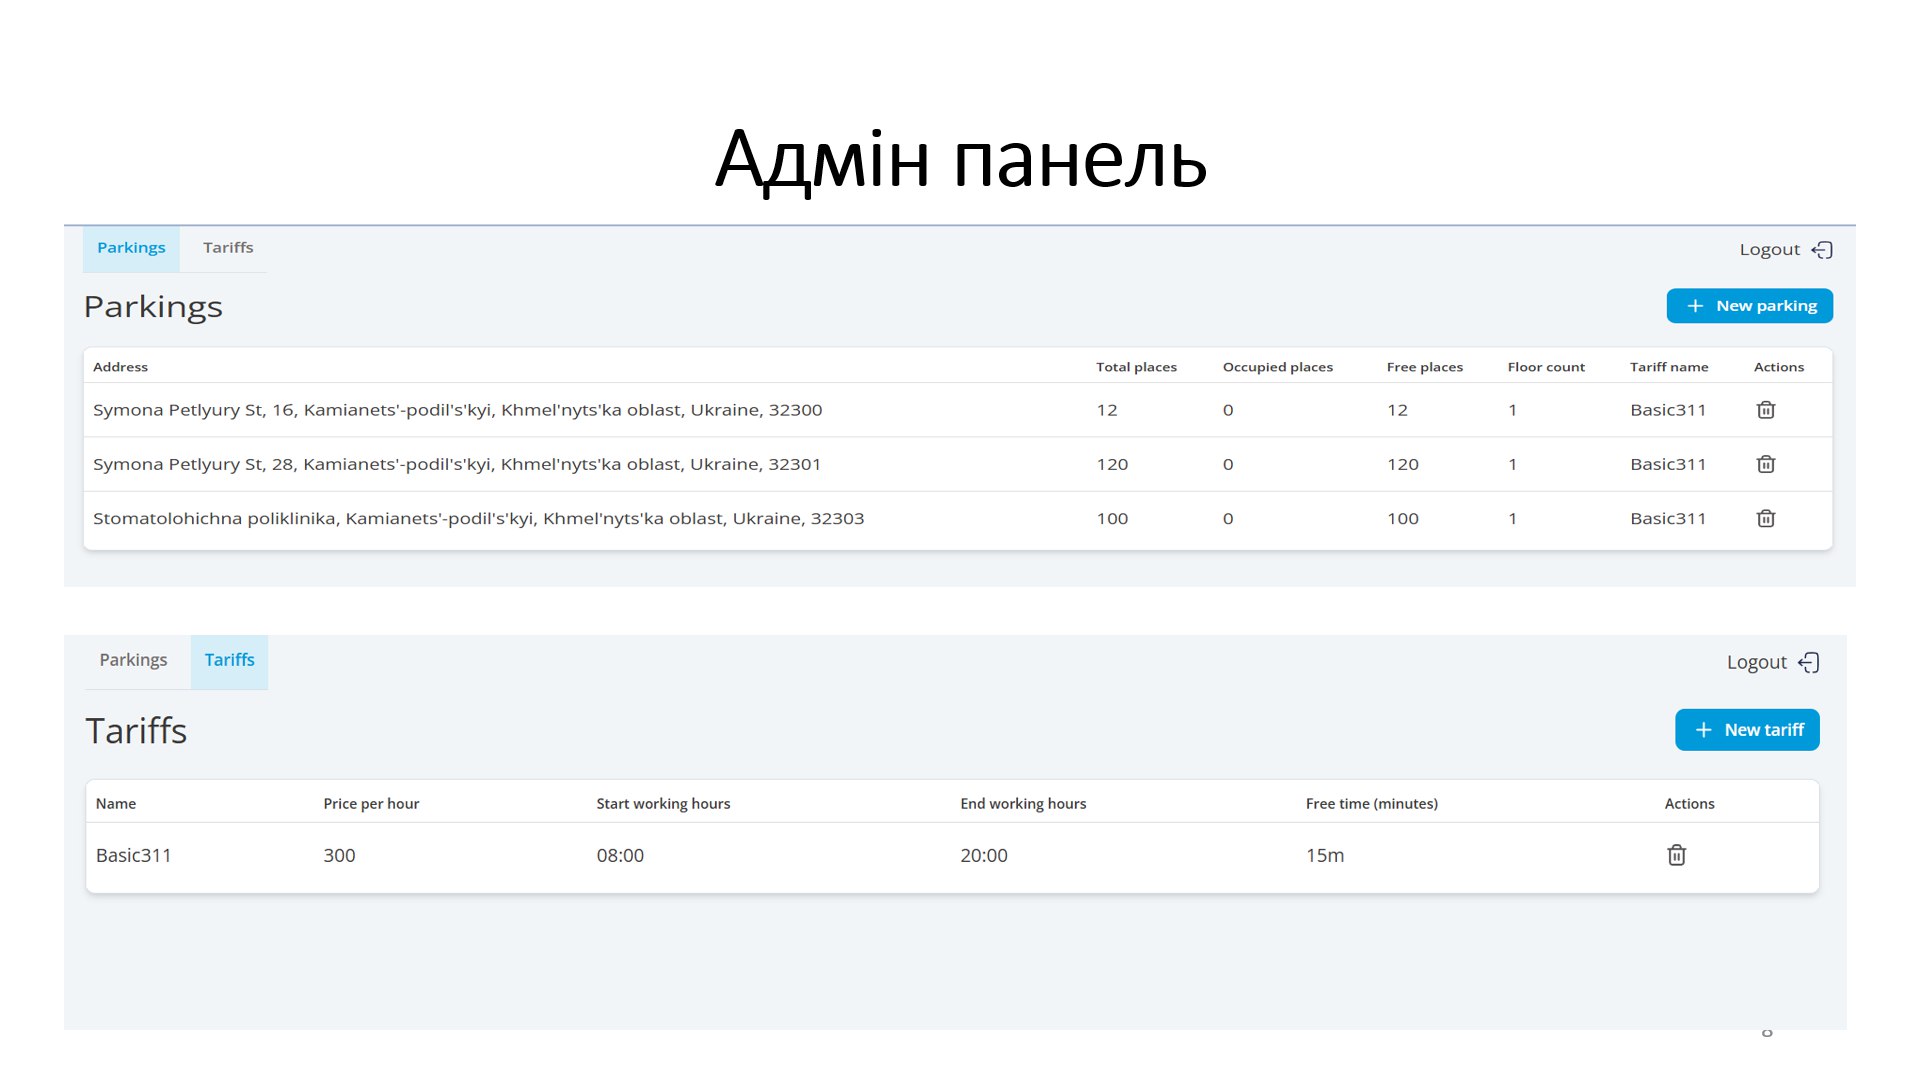Select the Basic311 tariff name cell
Viewport: 1920px width, 1080px height.
pyautogui.click(x=134, y=856)
